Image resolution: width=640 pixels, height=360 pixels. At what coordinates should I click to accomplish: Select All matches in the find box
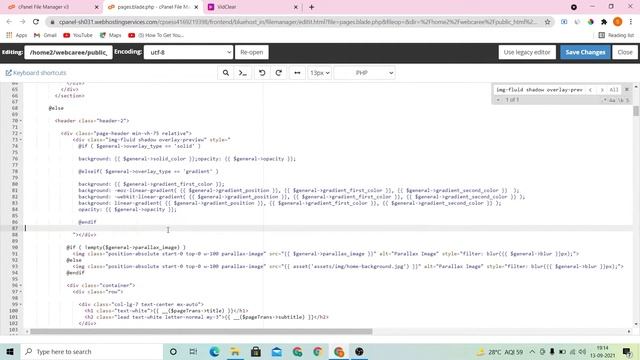point(613,89)
